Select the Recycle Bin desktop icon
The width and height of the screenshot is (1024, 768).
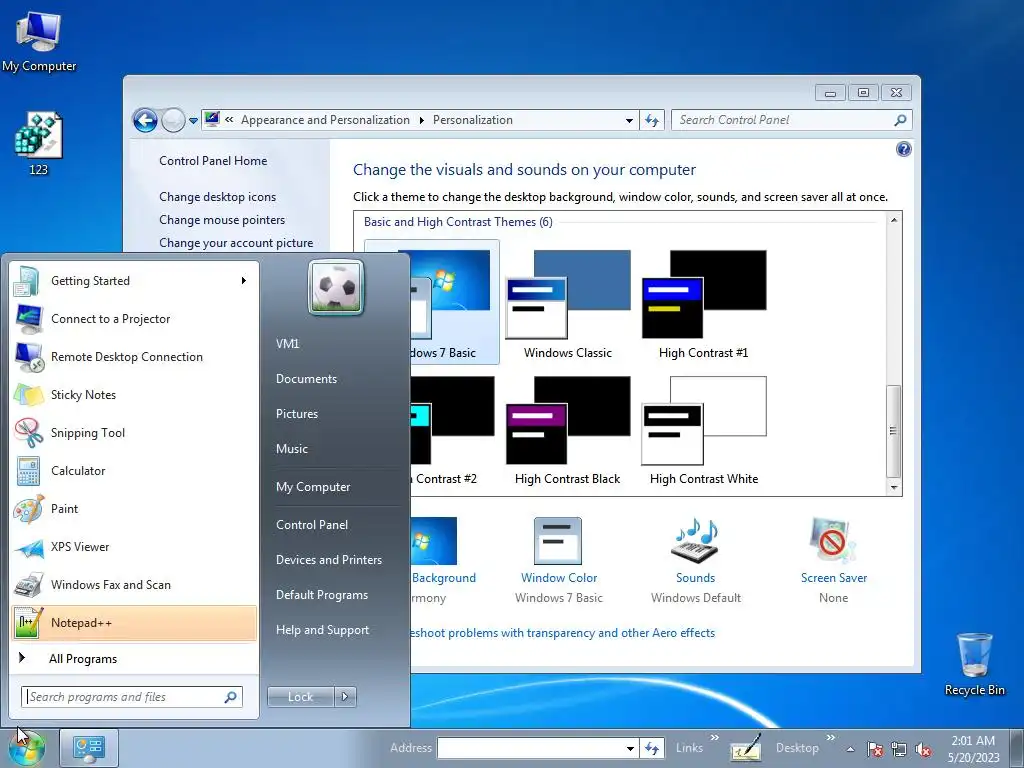[974, 664]
